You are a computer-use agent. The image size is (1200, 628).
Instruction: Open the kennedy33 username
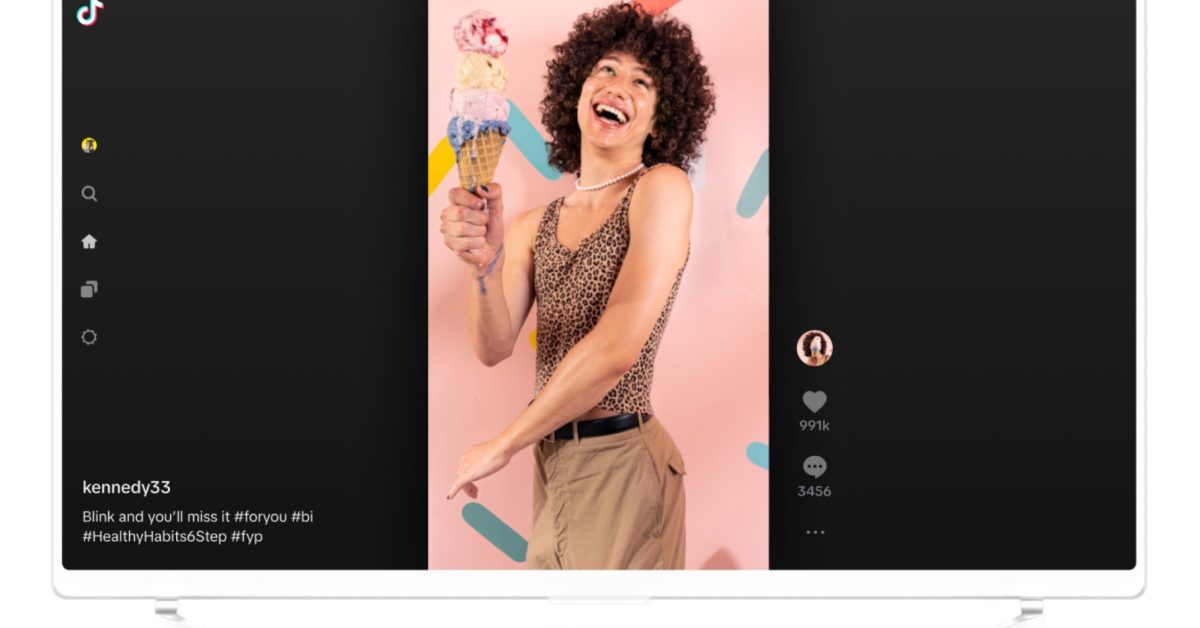click(x=126, y=488)
